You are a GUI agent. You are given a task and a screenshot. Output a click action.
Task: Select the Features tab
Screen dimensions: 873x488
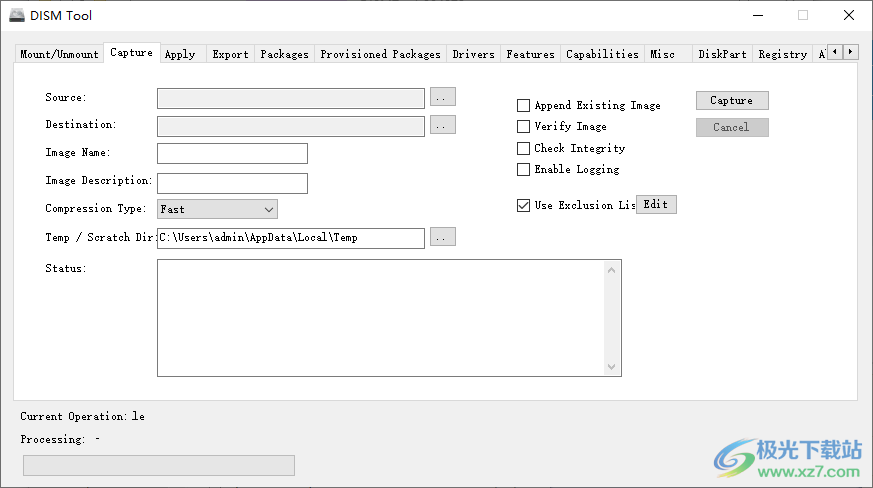530,54
